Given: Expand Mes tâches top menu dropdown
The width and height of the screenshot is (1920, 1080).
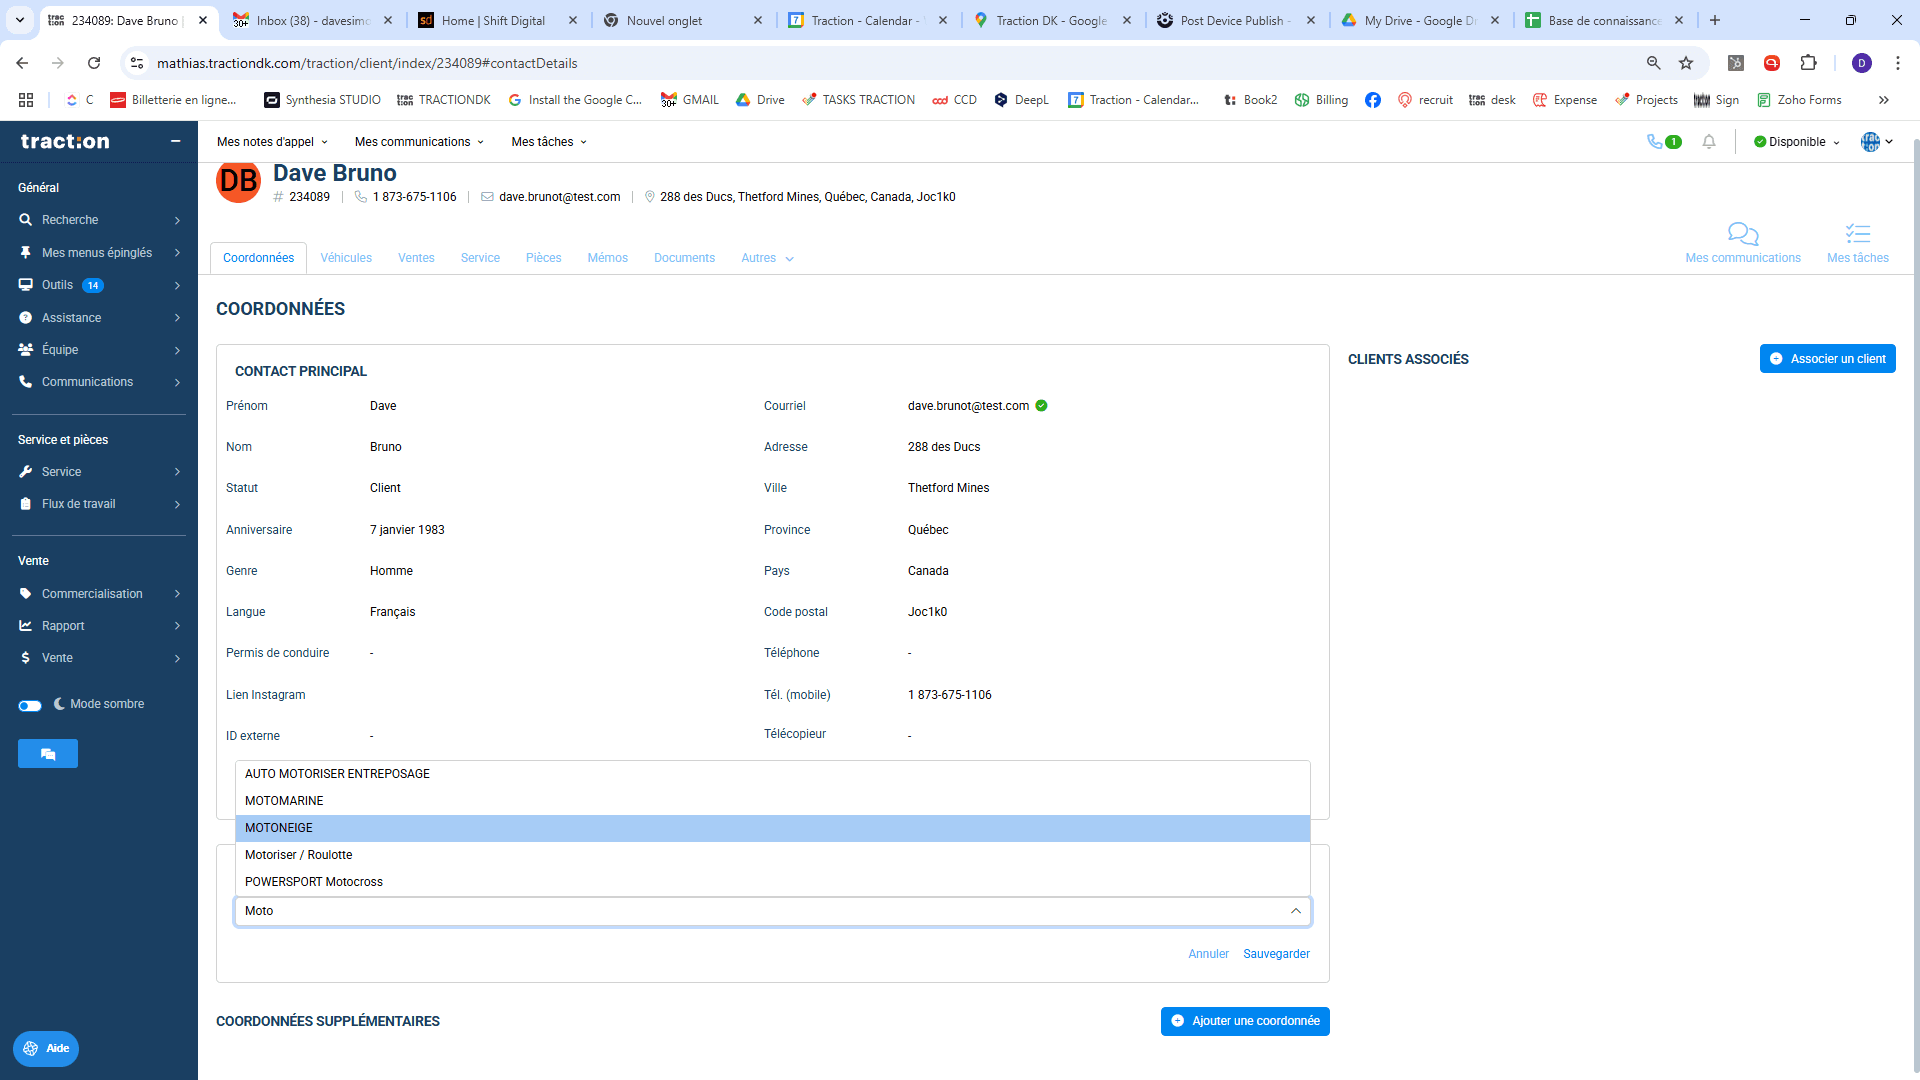Looking at the screenshot, I should click(x=549, y=142).
